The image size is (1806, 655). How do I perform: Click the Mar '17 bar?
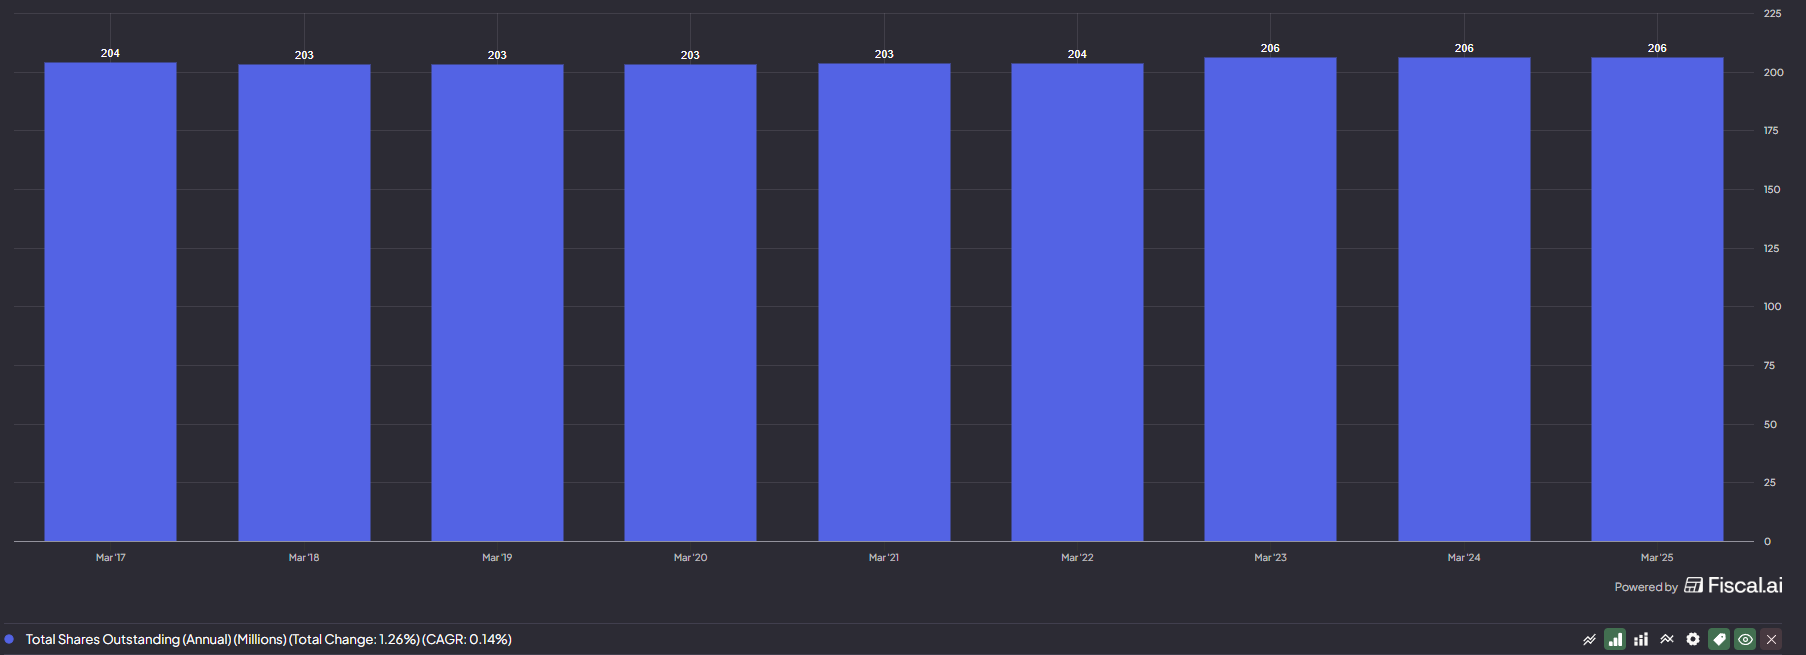(x=110, y=302)
